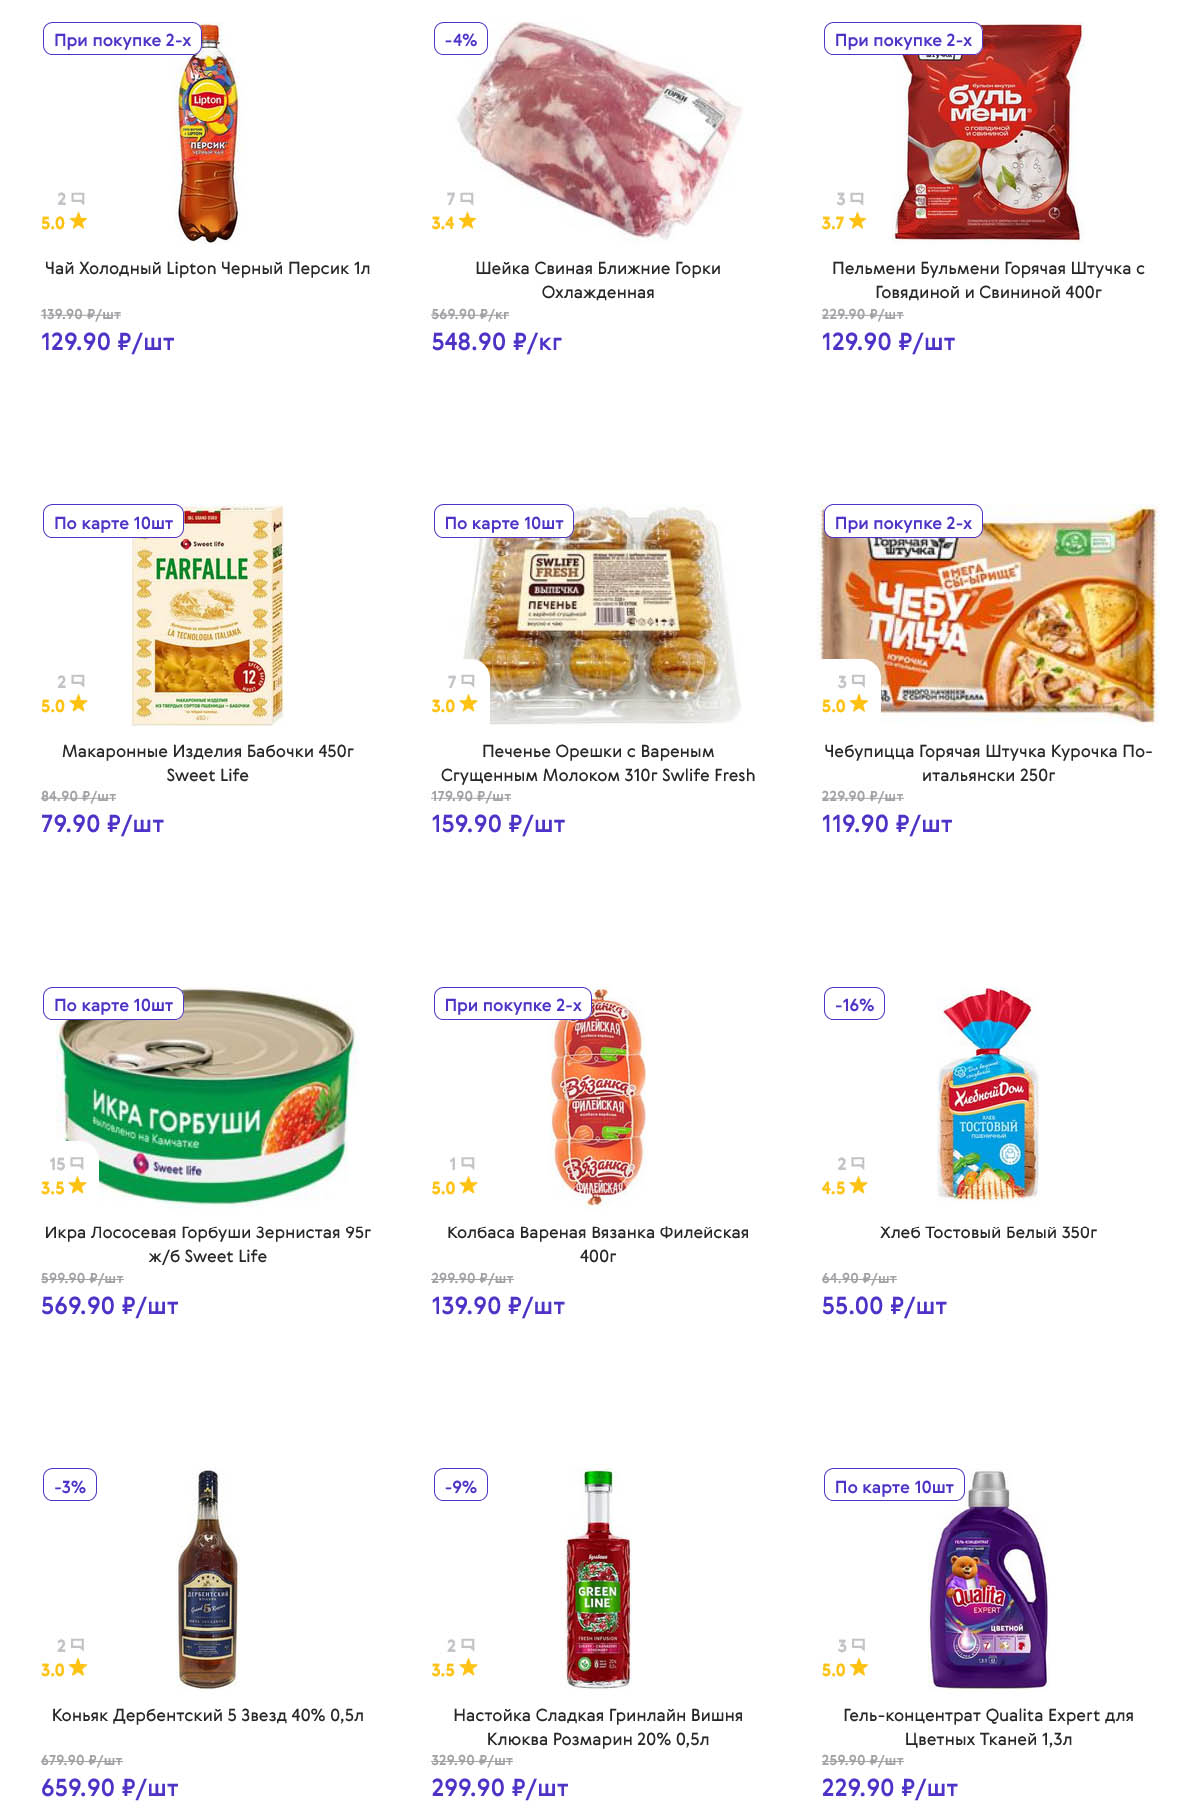The height and width of the screenshot is (1814, 1189).
Task: Click the star icon on Farfalle pasta
Action: [x=78, y=704]
